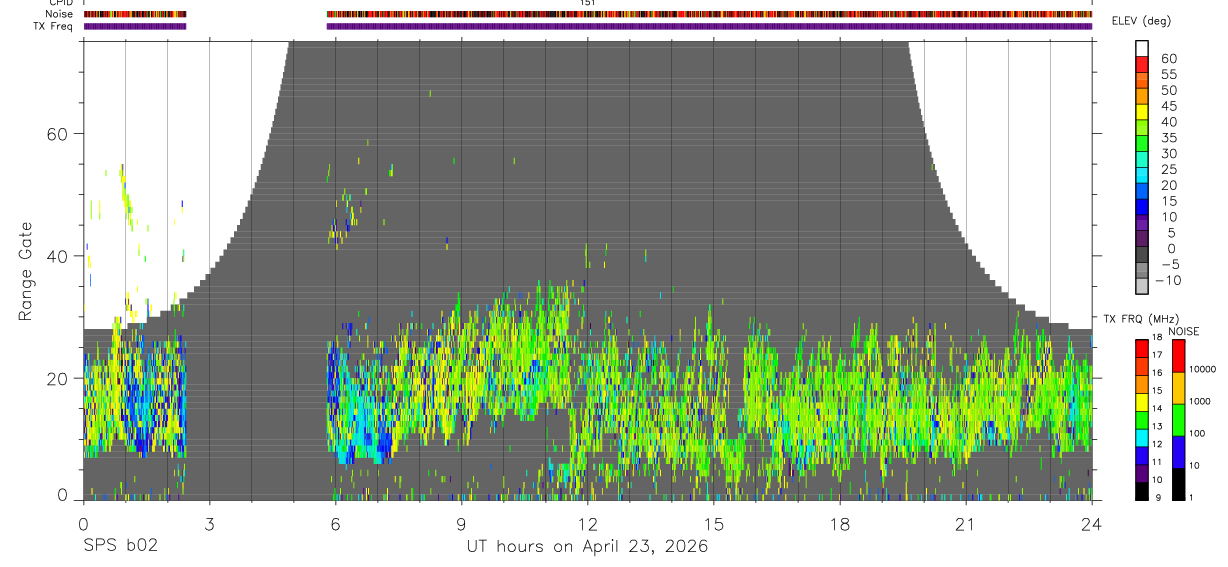Viewport: 1228px width, 567px height.
Task: Select the black swatch in TX FRQ legend
Action: [1142, 491]
